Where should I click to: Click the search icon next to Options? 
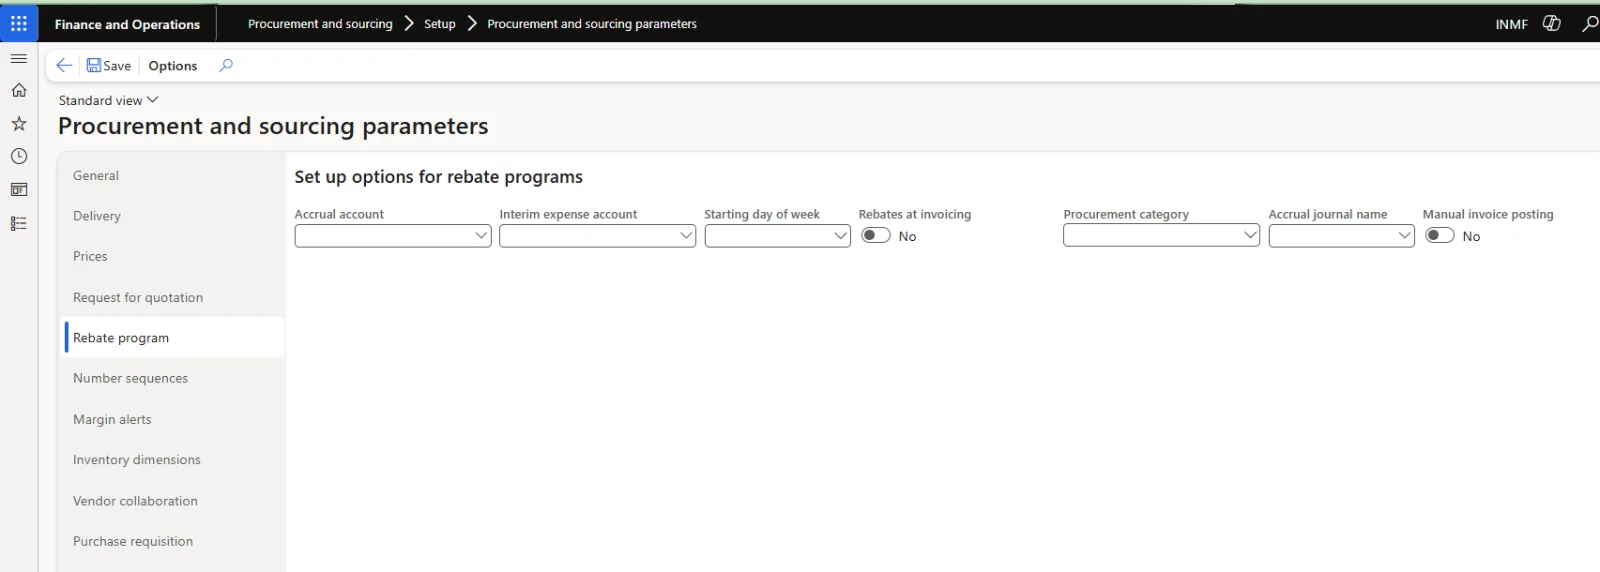coord(226,65)
